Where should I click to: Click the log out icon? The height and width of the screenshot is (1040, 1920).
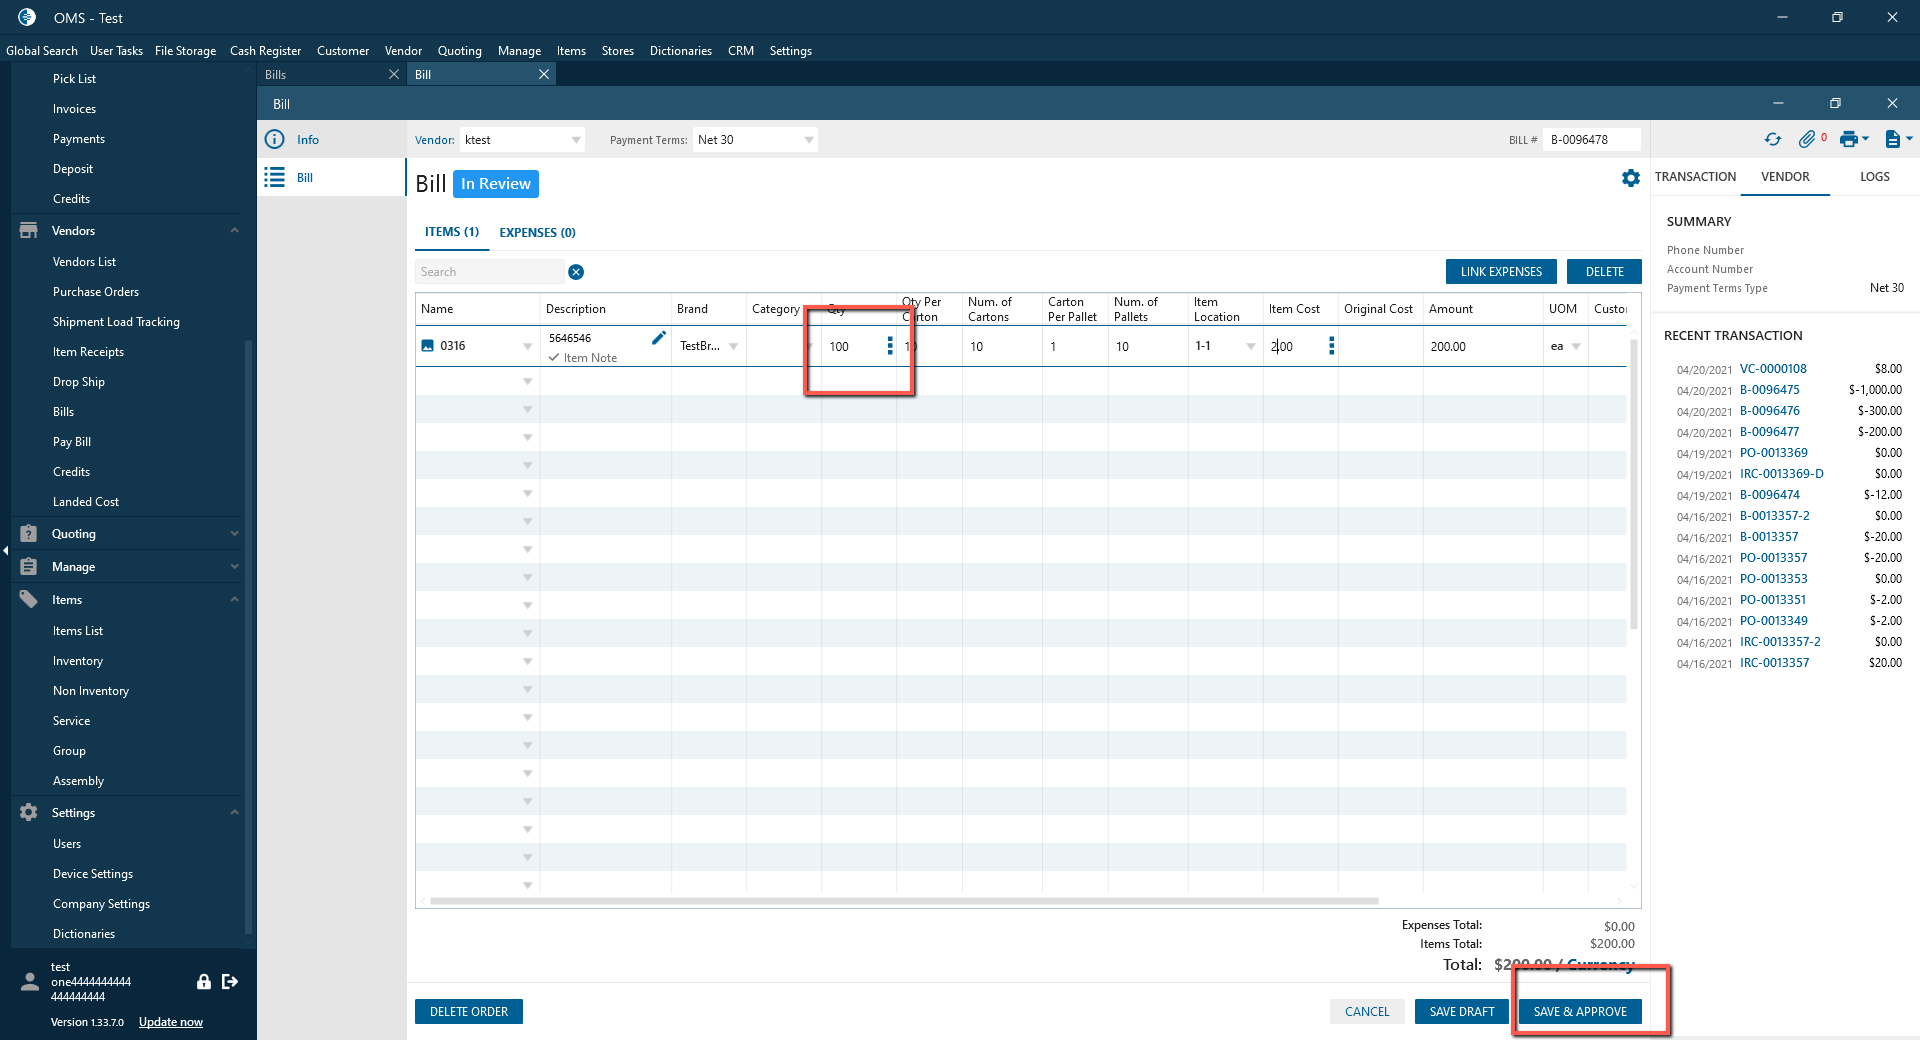click(x=230, y=982)
